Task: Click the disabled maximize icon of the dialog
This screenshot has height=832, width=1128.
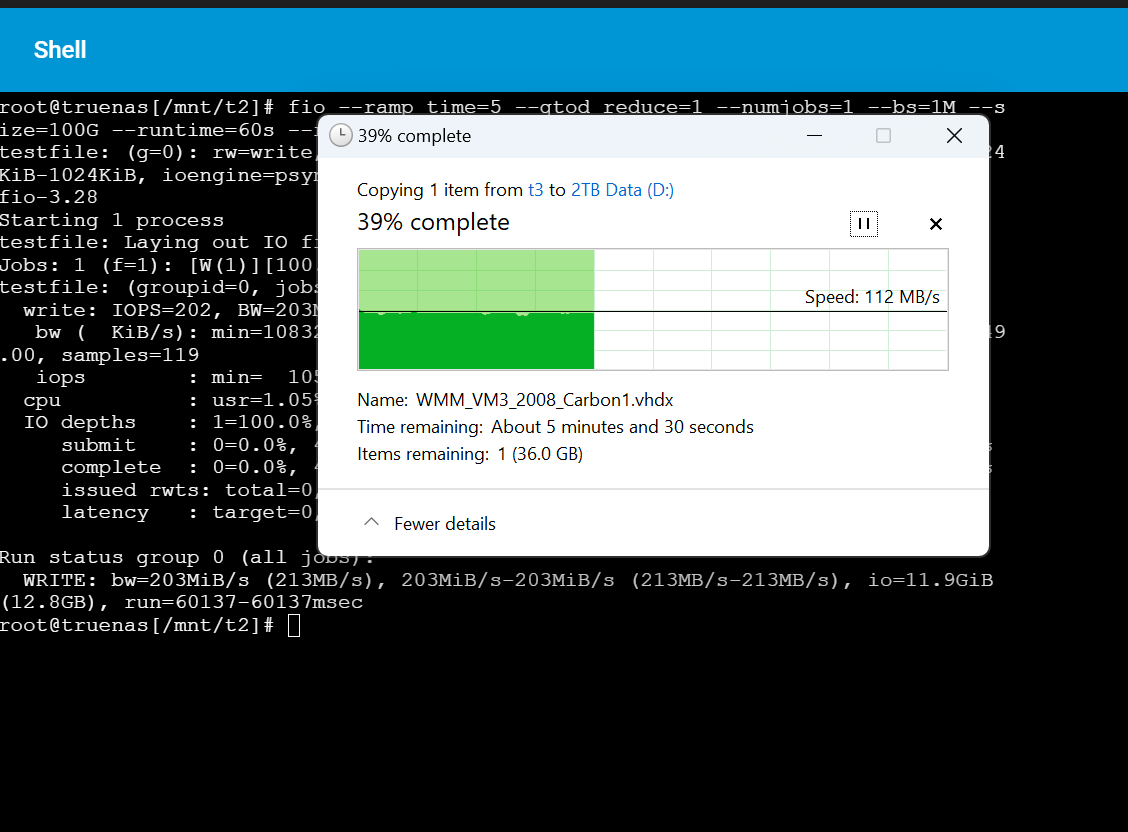Action: click(883, 135)
